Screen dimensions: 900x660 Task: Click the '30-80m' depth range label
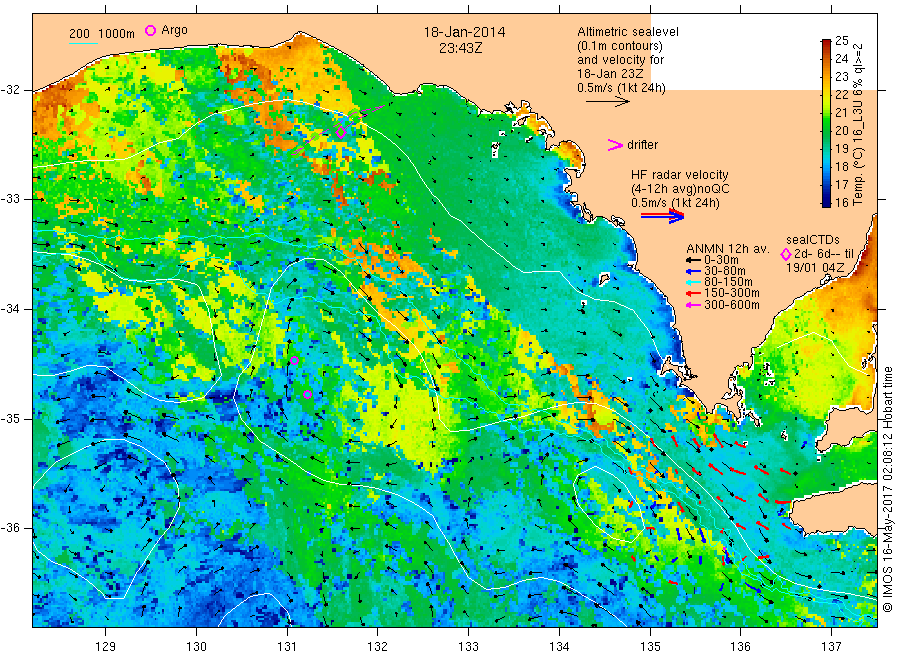pos(725,271)
